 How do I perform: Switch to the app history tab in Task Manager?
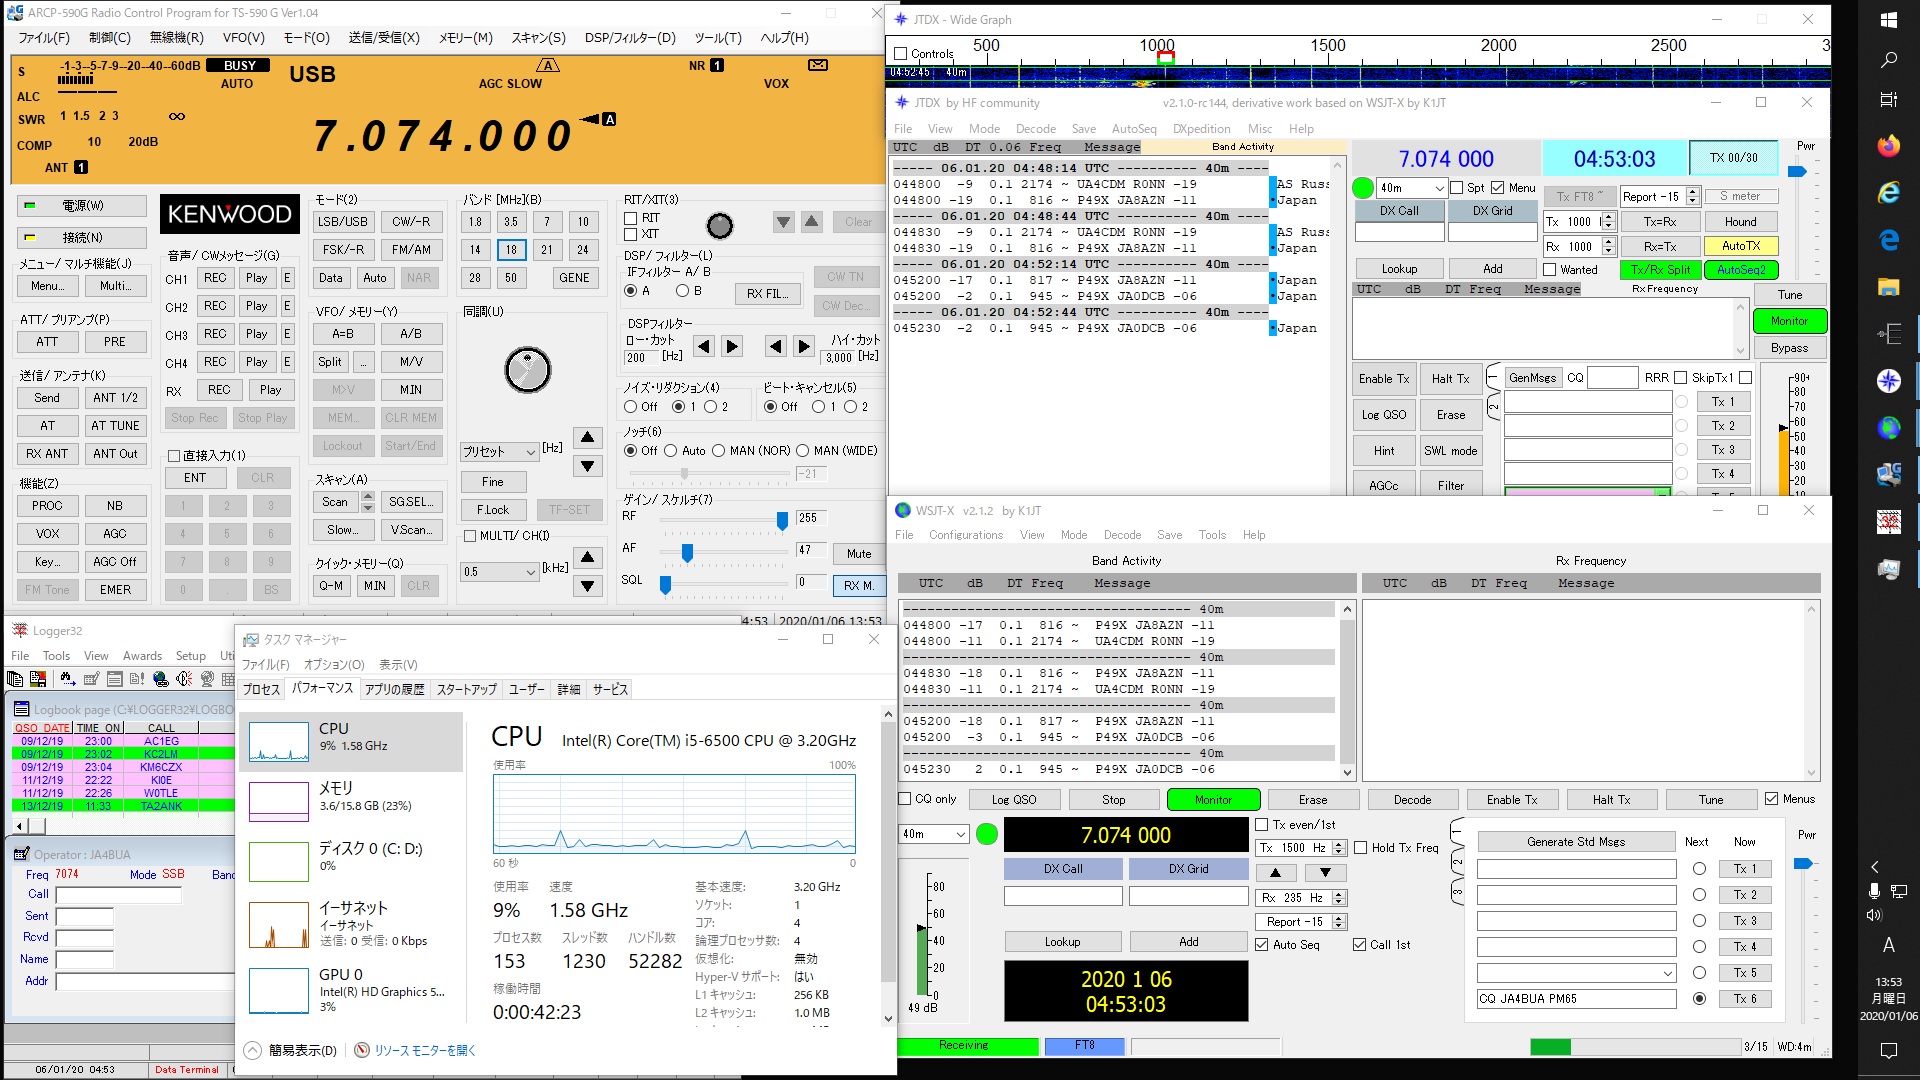pos(394,690)
